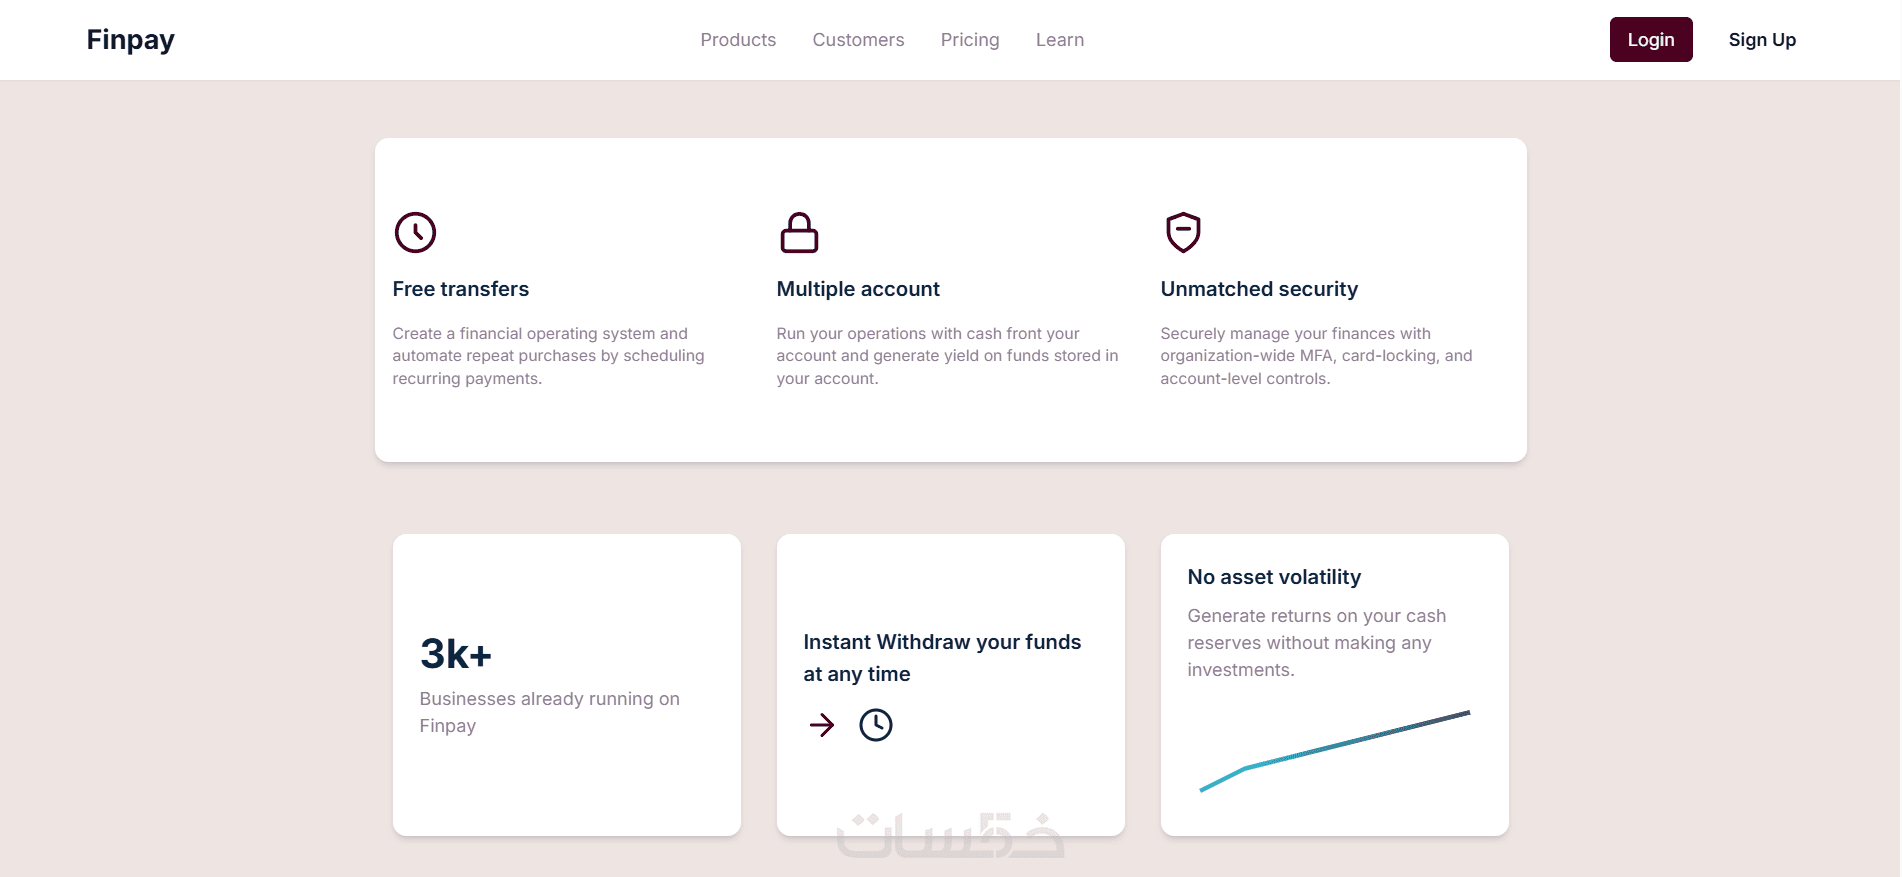Click the clock icon in the Instant Withdraw card
Viewport: 1902px width, 877px height.
click(876, 725)
